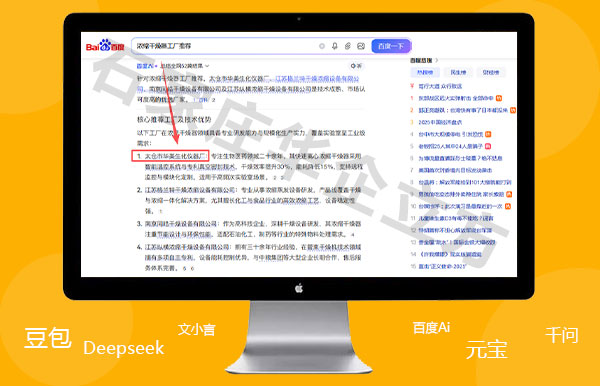Image resolution: width=600 pixels, height=386 pixels.
Task: Click the orange hot badge beside rank 2 item
Action: [x=513, y=110]
